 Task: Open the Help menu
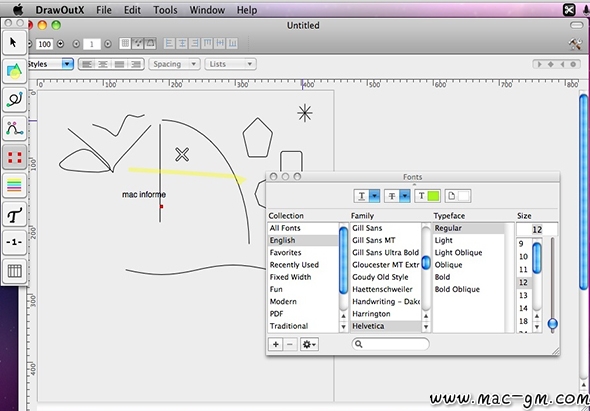pyautogui.click(x=247, y=10)
